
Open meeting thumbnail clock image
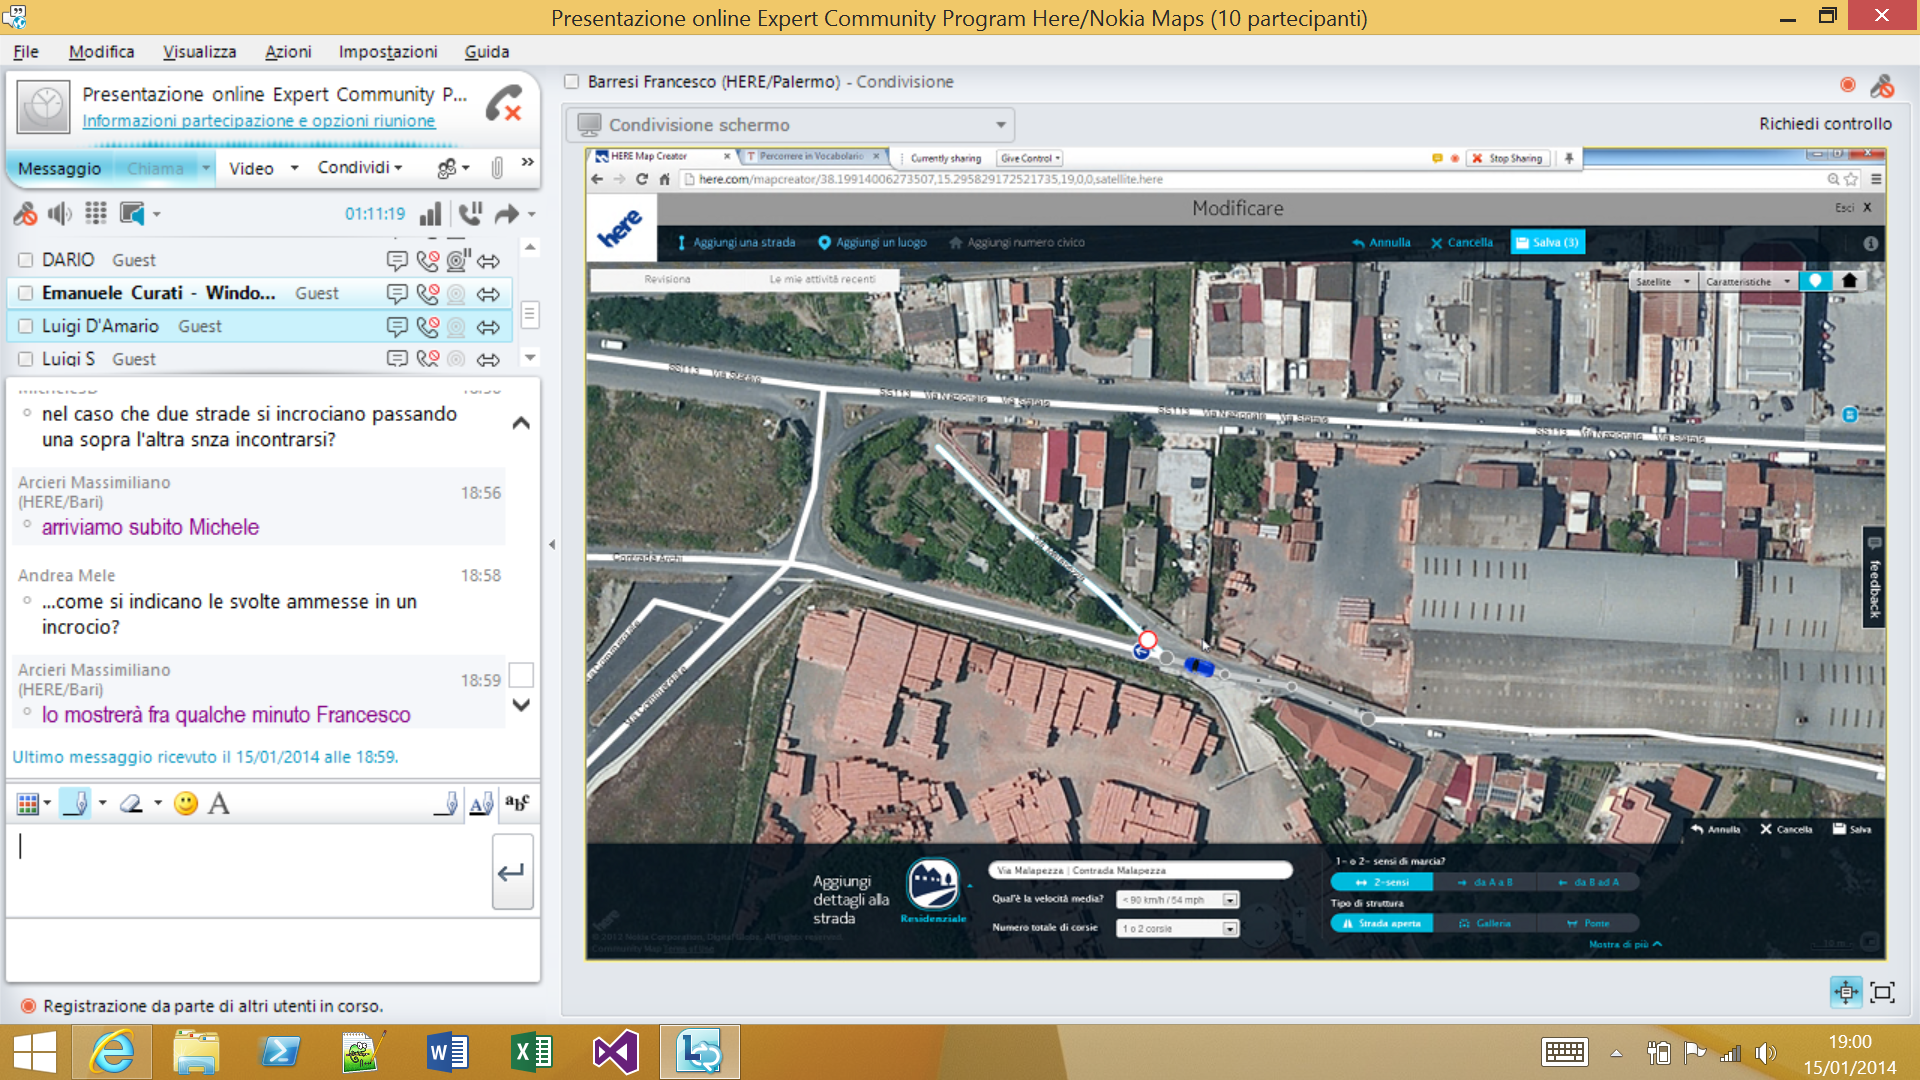44,106
